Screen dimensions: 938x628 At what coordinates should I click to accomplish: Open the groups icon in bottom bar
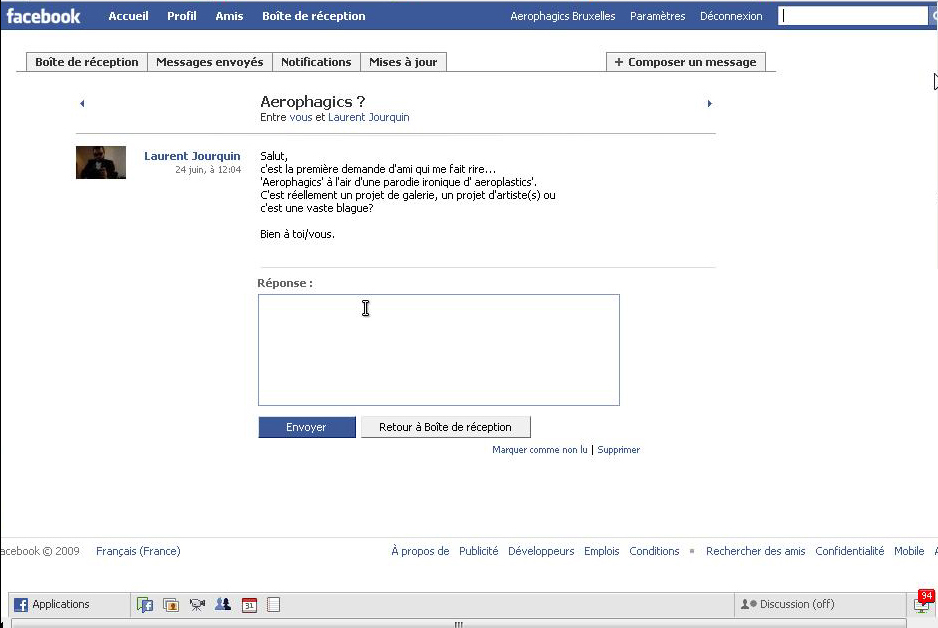223,604
